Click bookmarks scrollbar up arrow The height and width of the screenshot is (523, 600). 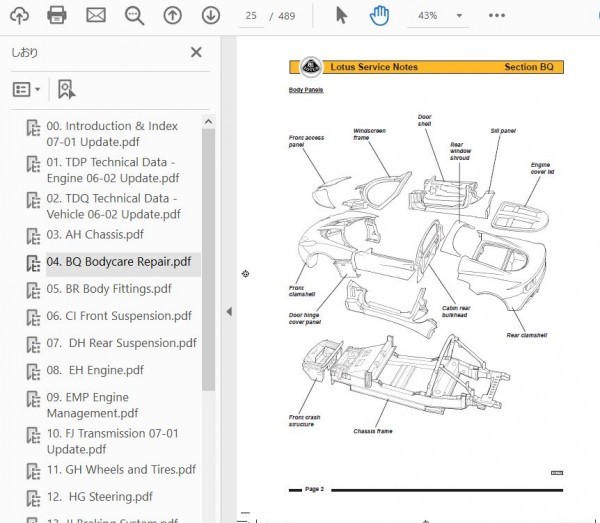(x=209, y=122)
